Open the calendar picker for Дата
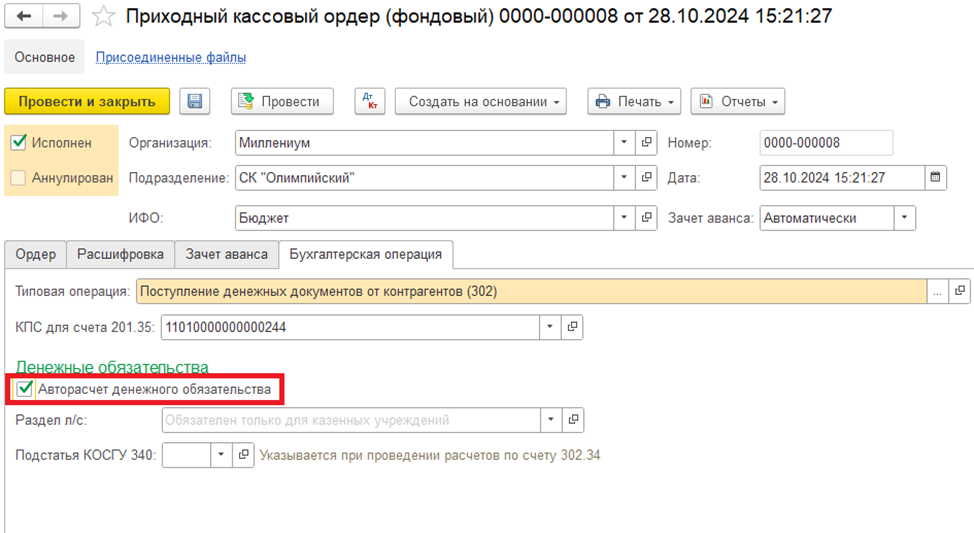 [935, 178]
